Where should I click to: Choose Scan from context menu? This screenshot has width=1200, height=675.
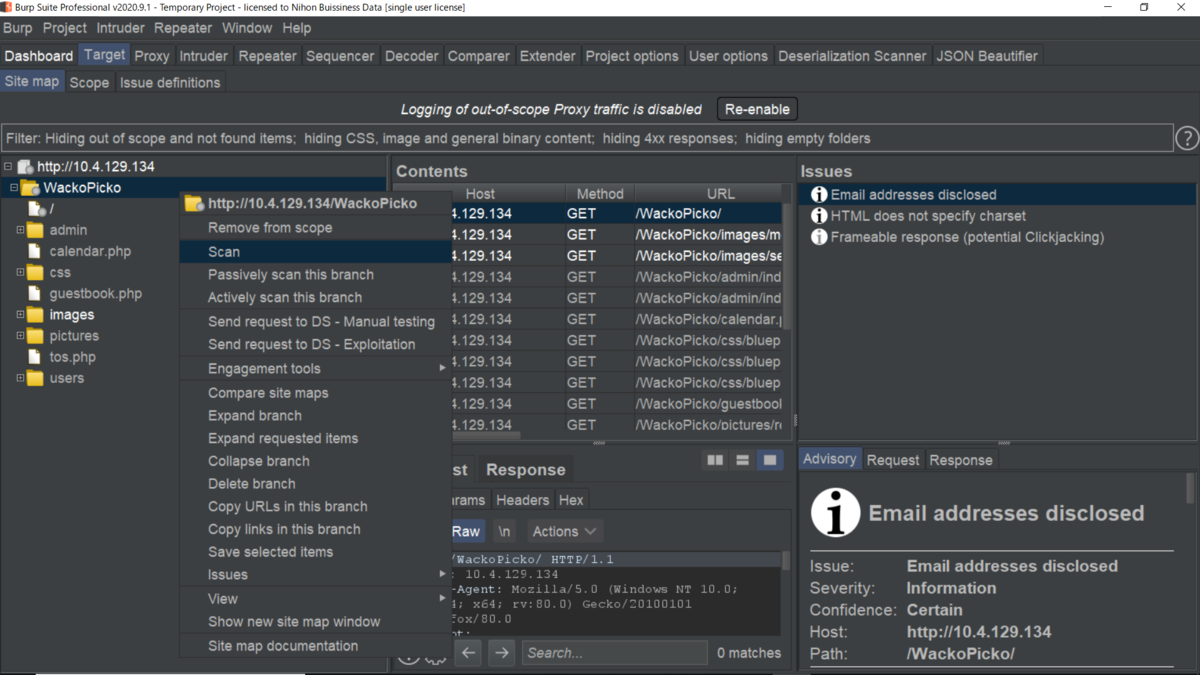[315, 252]
